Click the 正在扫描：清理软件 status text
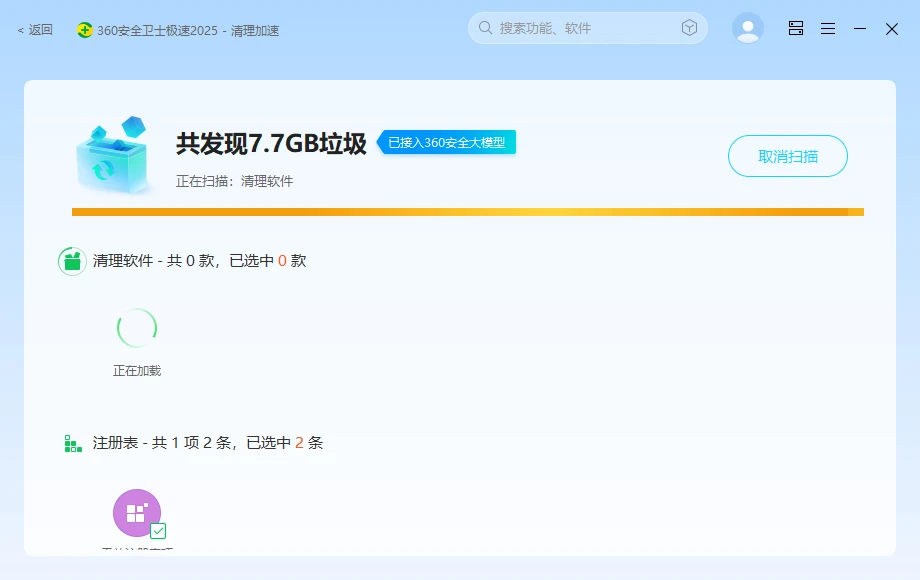Screen dimensions: 920x580 pyautogui.click(x=235, y=181)
